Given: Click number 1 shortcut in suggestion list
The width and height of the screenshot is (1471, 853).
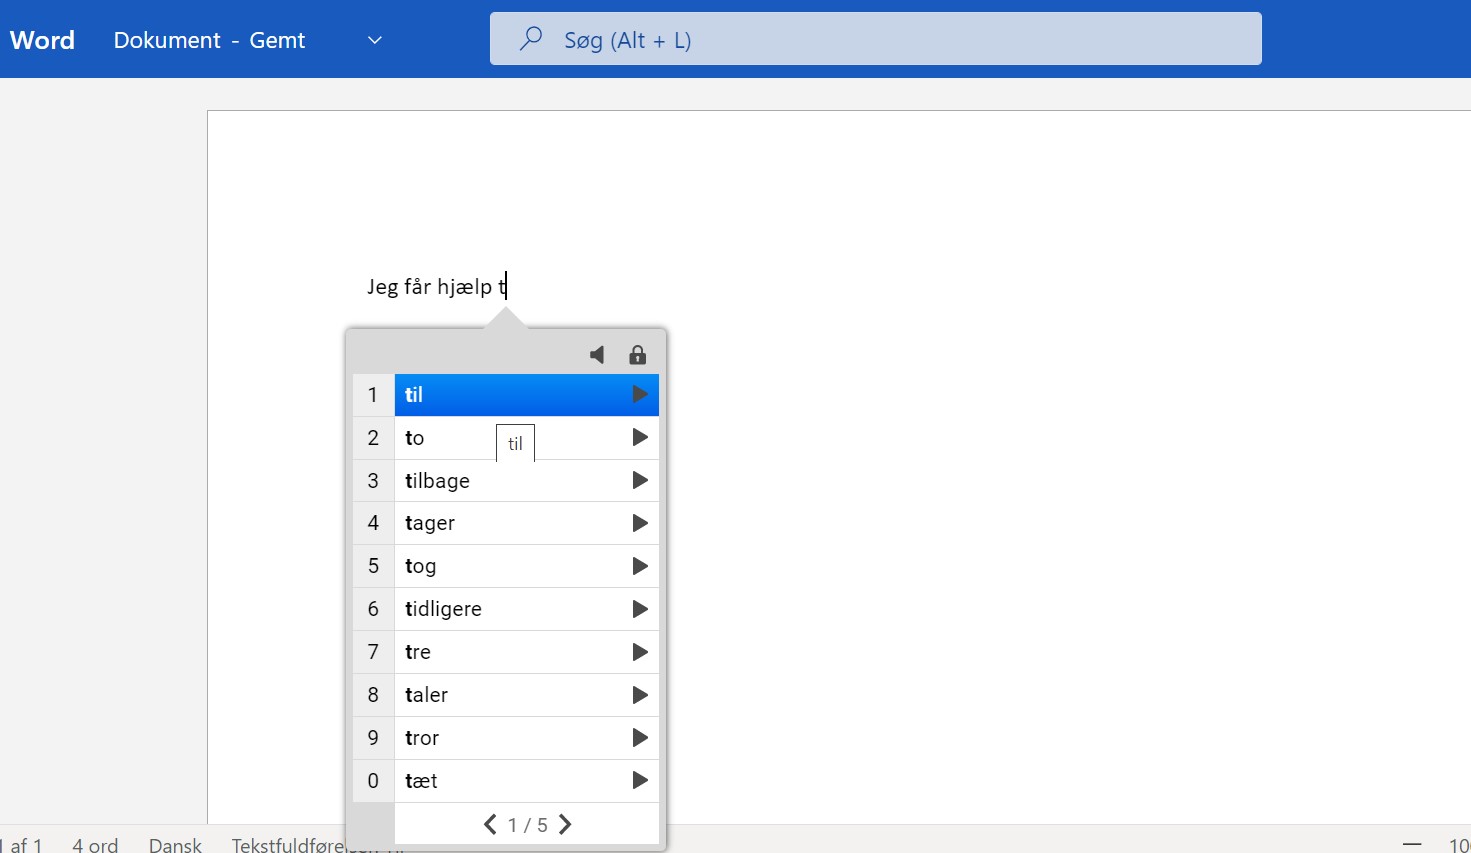Looking at the screenshot, I should (373, 394).
